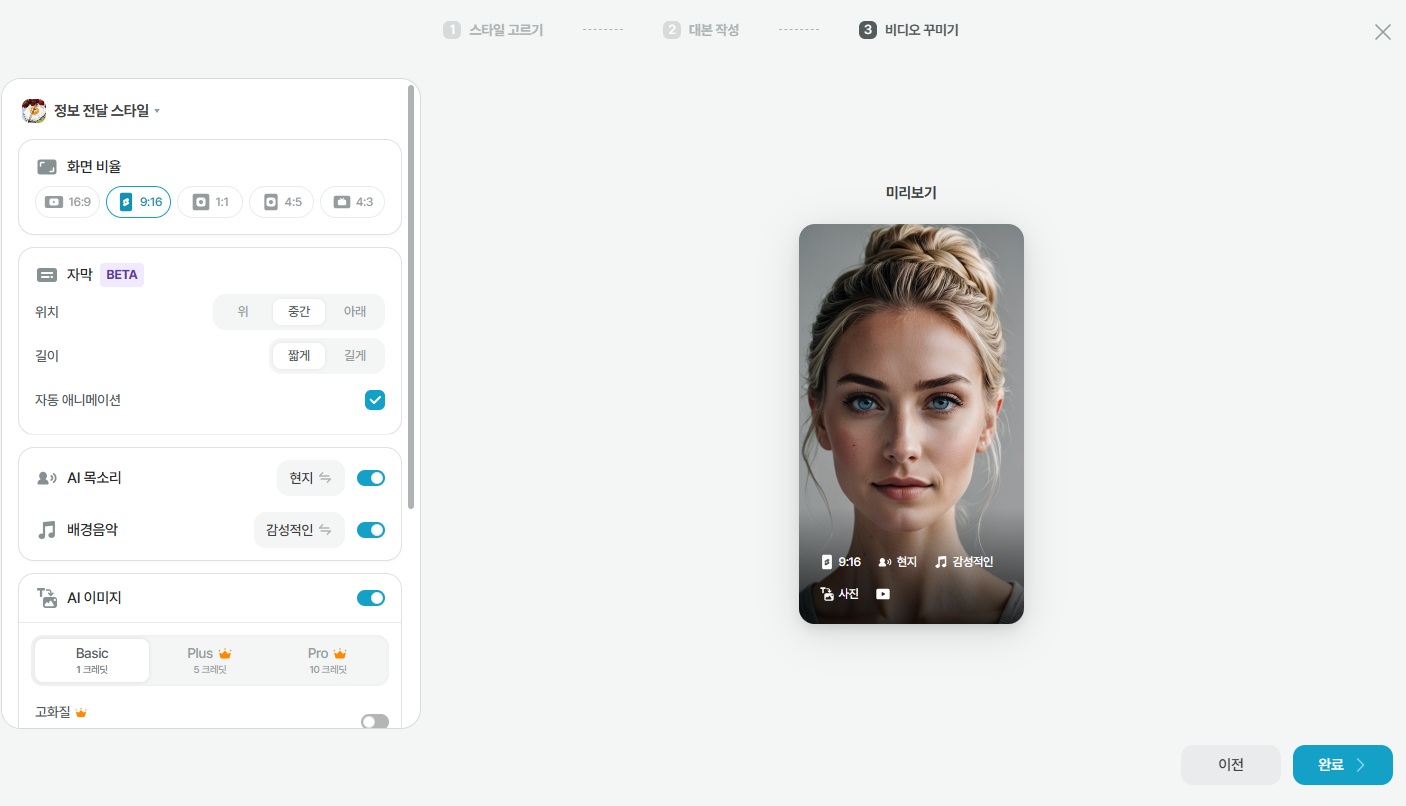Click the AI 이미지 section icon
Viewport: 1406px width, 806px height.
point(47,598)
